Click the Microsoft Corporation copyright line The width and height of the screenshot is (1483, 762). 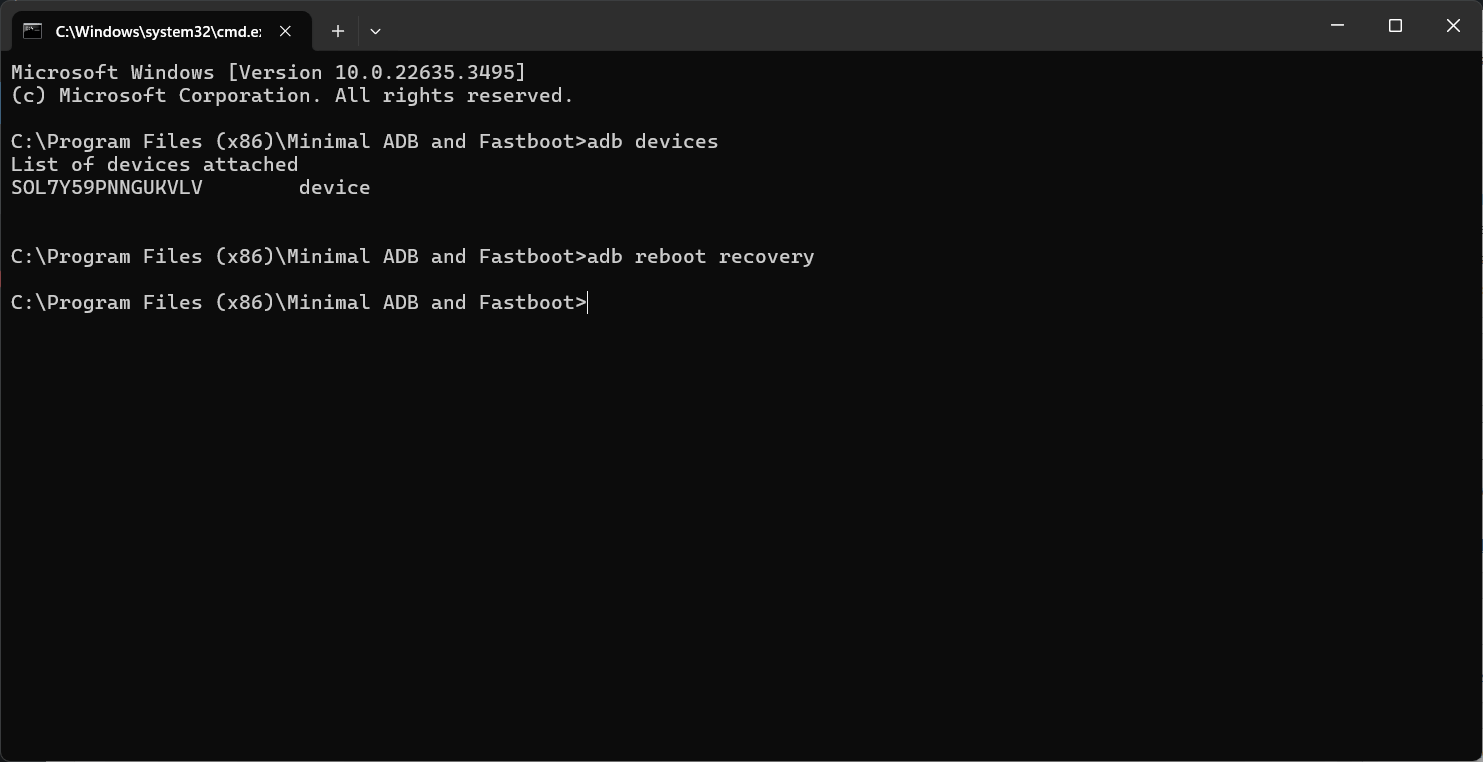pos(290,95)
